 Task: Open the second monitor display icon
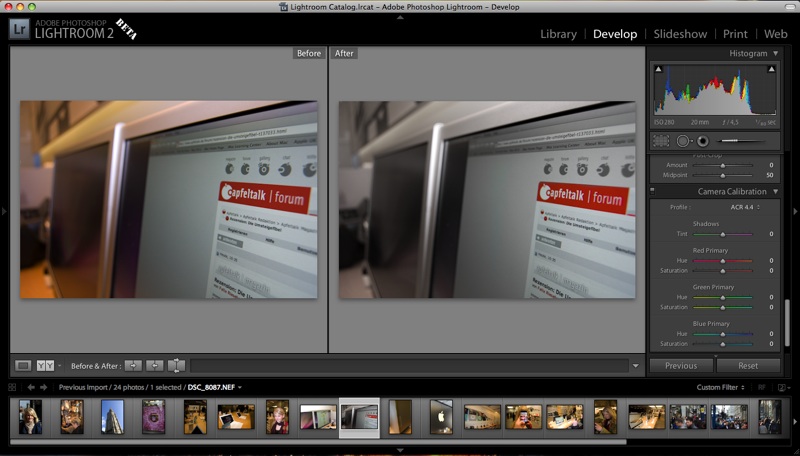tap(781, 388)
